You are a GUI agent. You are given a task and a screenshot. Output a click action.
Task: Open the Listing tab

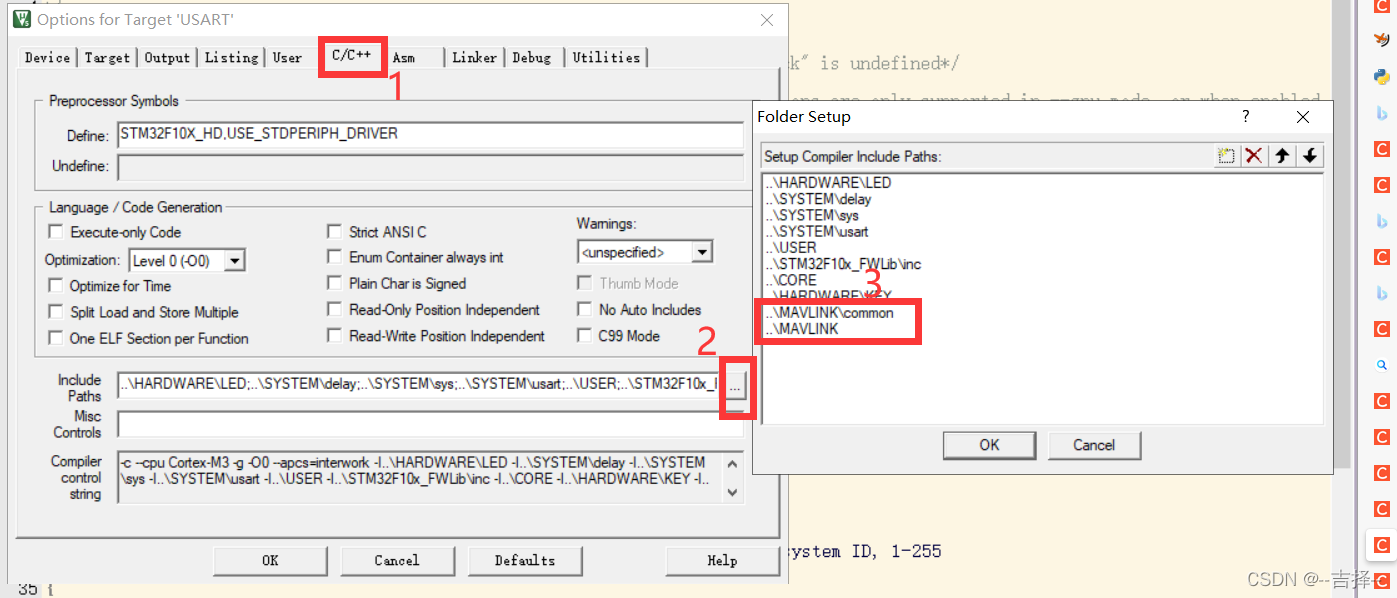[x=232, y=58]
